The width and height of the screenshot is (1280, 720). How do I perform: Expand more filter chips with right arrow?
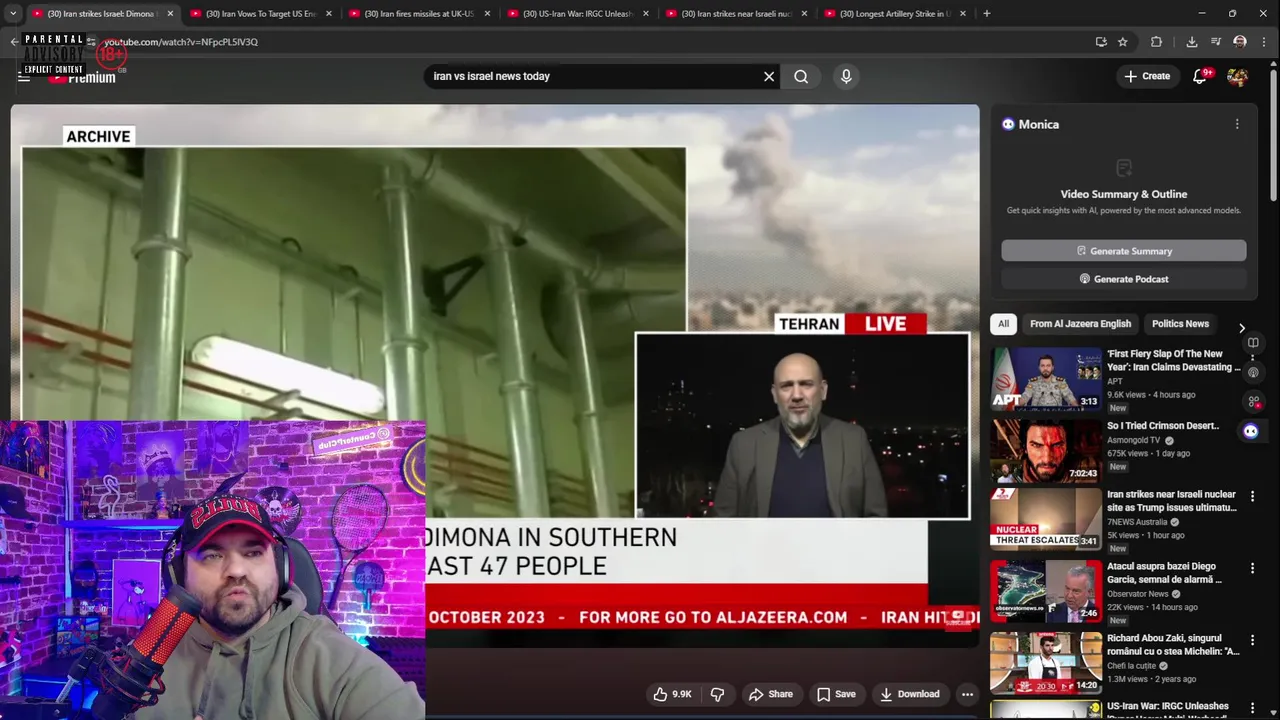click(x=1242, y=328)
